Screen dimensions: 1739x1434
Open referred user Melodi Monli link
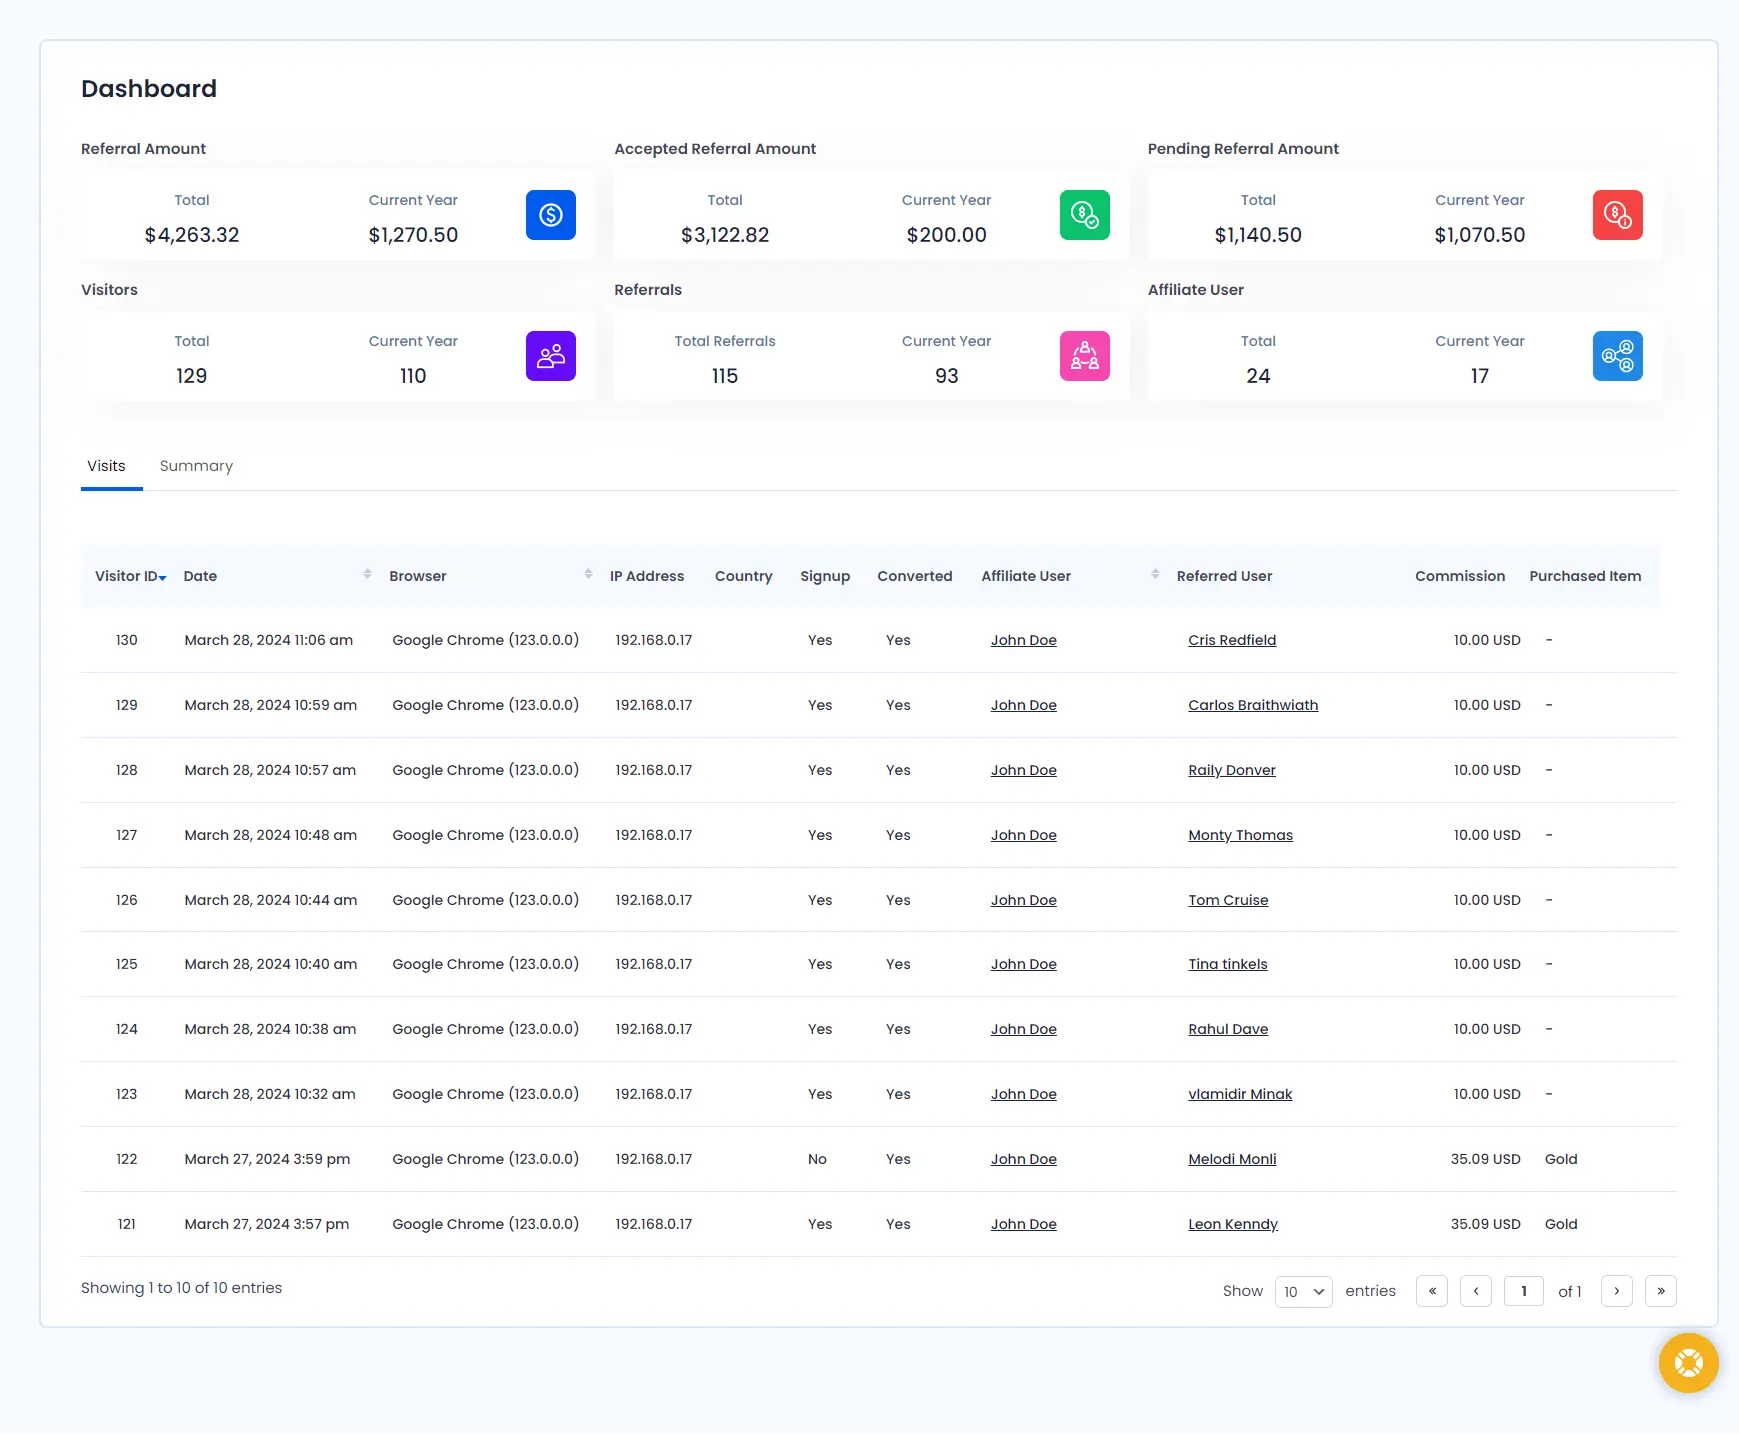click(1231, 1159)
